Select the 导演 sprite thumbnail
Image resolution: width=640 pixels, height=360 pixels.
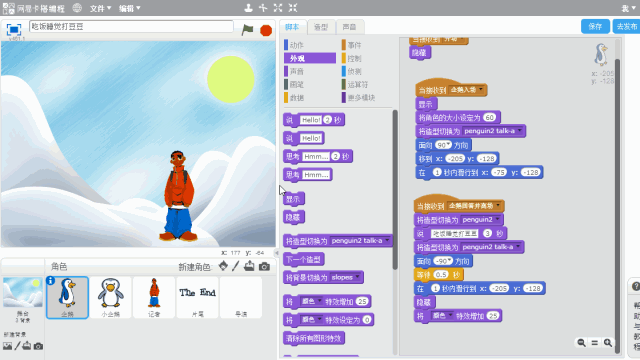point(241,297)
